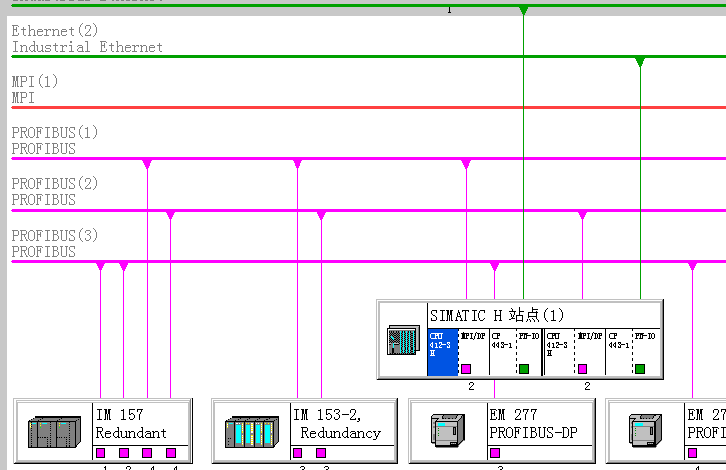Select the IM 157 Redundant station device icon
Viewport: 726px width, 470px height.
click(54, 432)
